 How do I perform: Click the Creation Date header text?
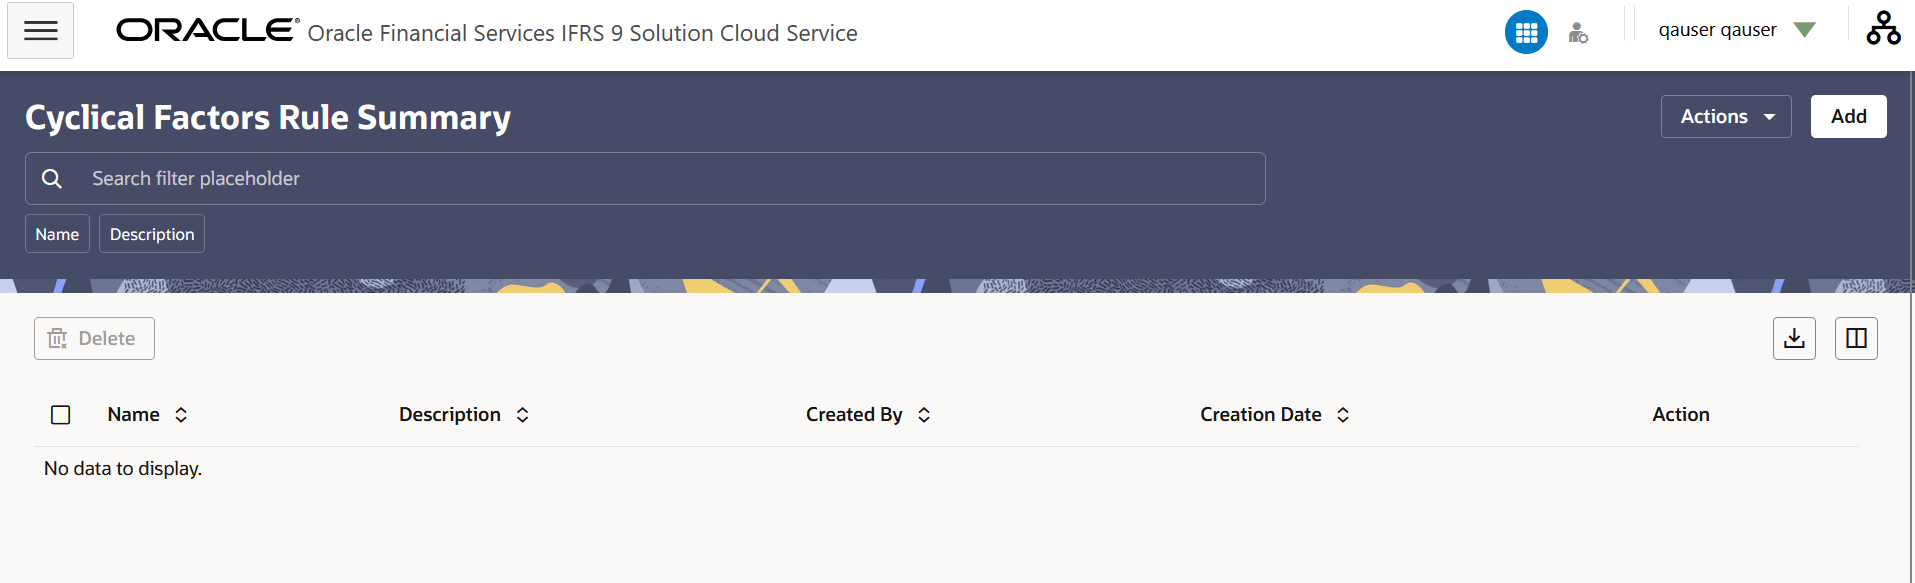(1261, 415)
